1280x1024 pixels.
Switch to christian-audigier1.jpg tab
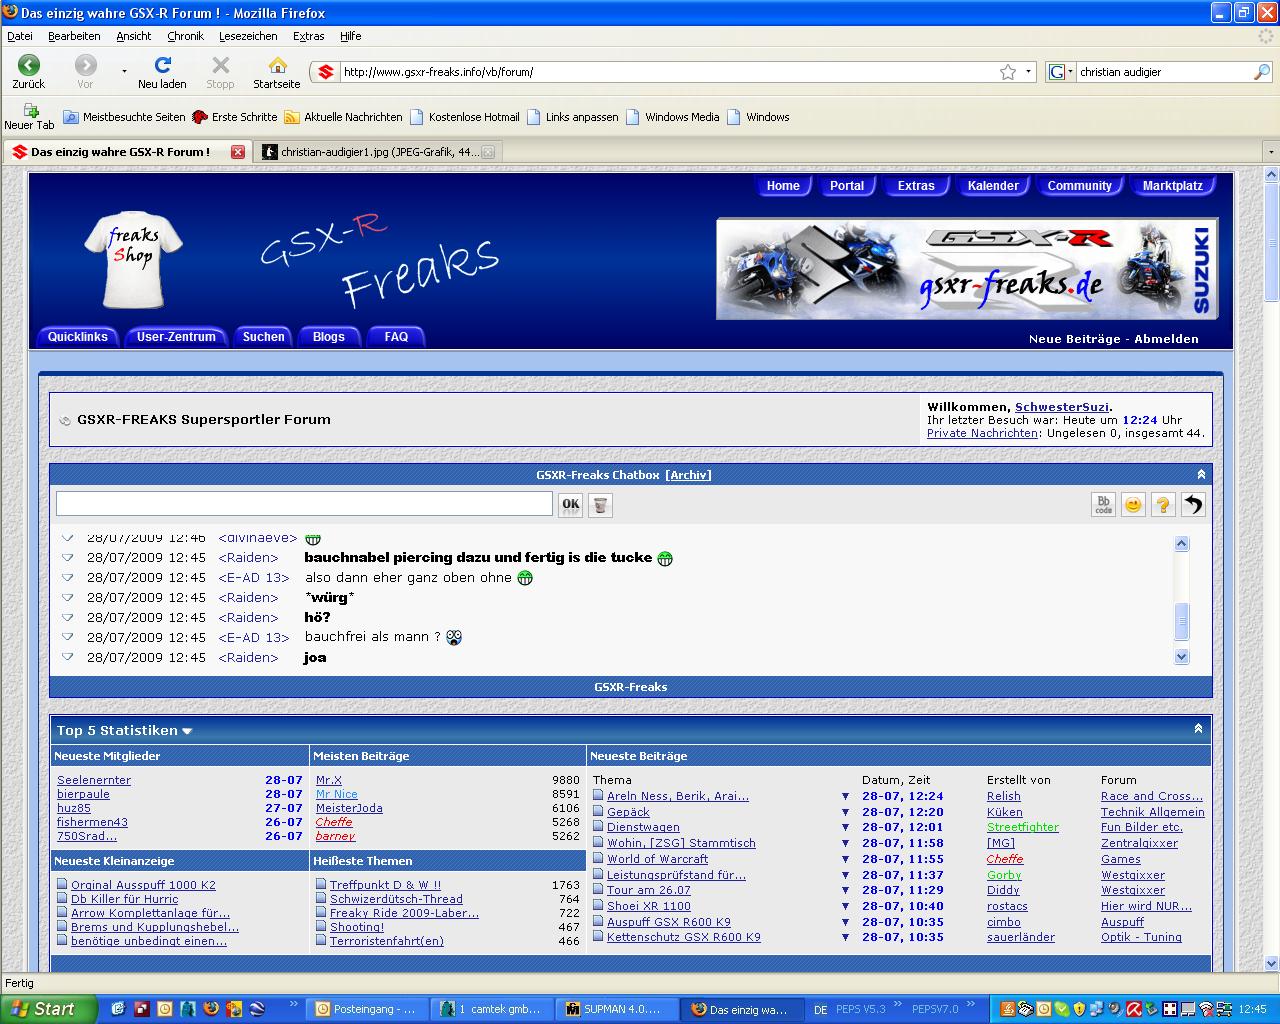click(x=379, y=152)
